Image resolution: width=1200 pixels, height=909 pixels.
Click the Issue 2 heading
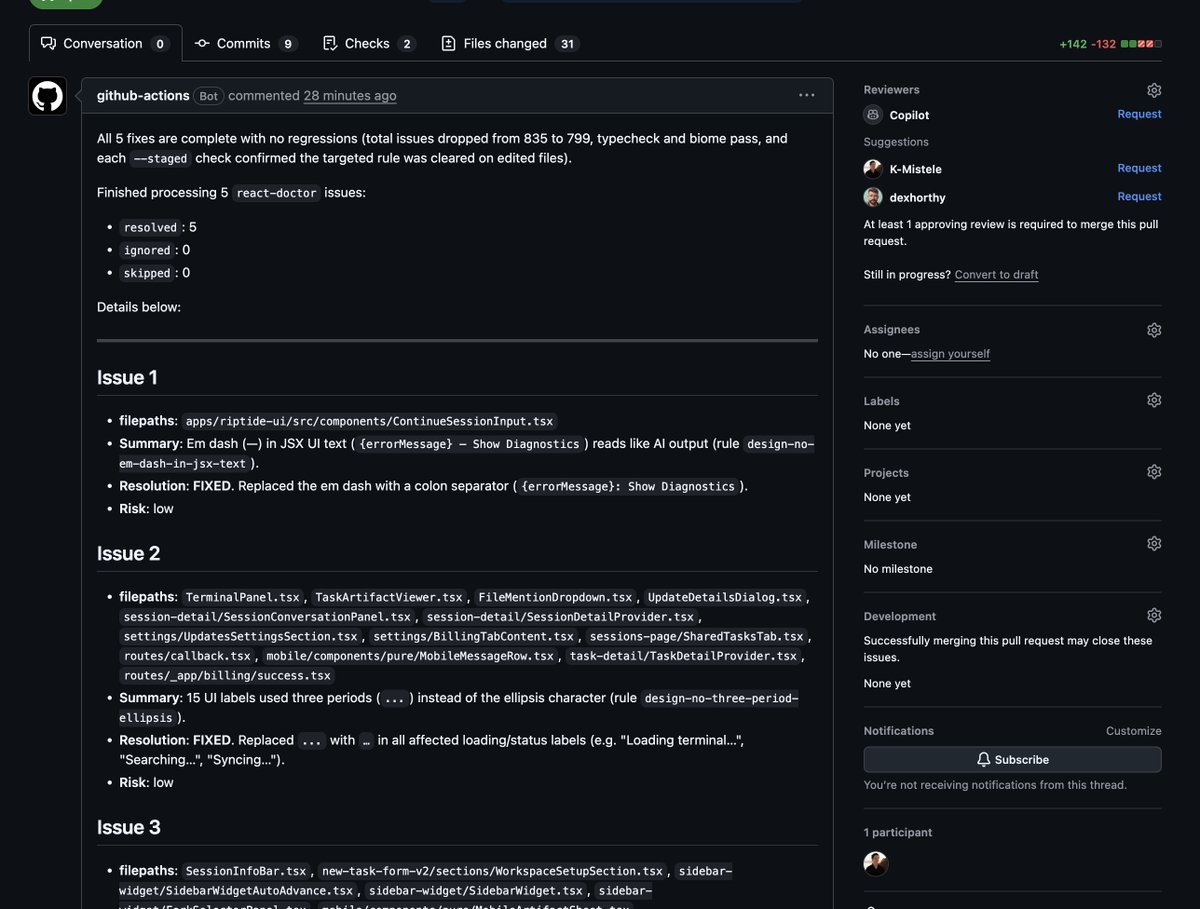point(128,554)
